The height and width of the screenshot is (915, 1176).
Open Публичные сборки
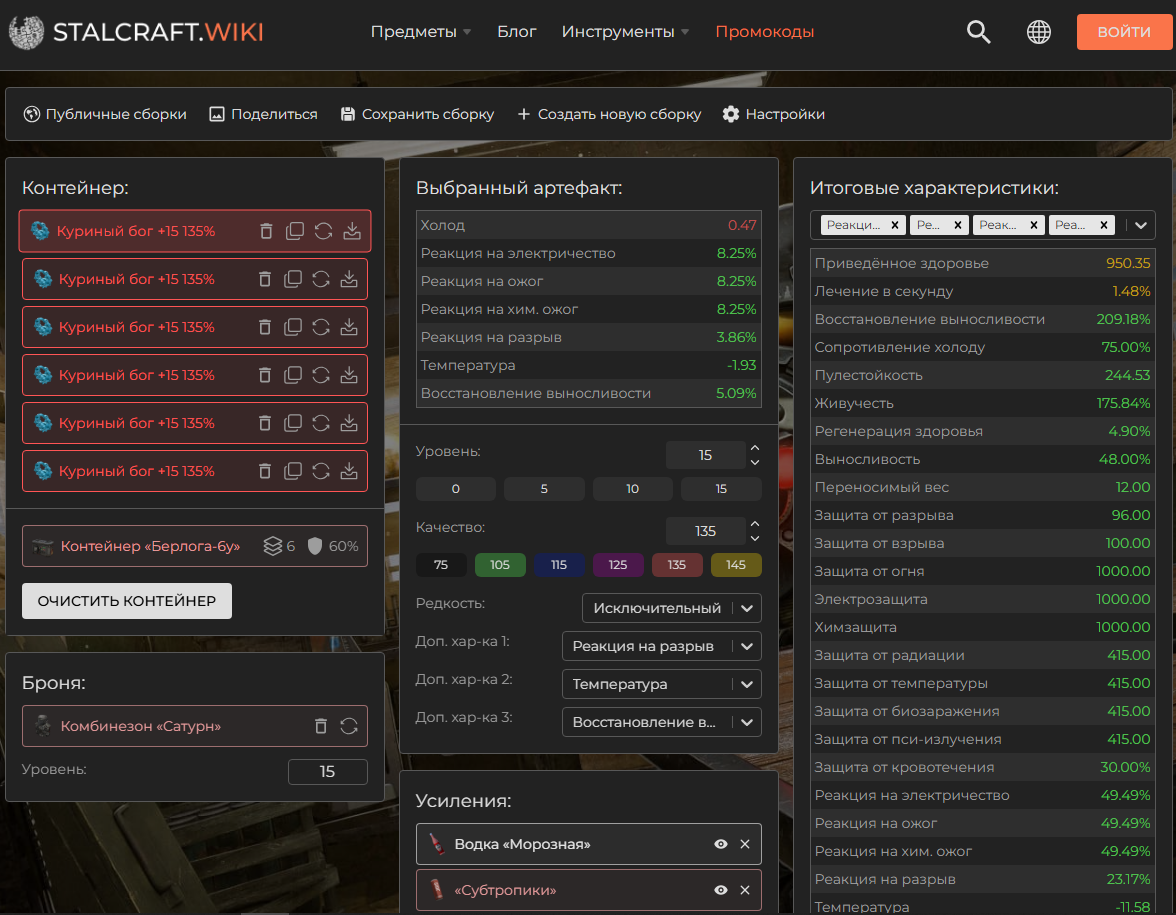105,114
